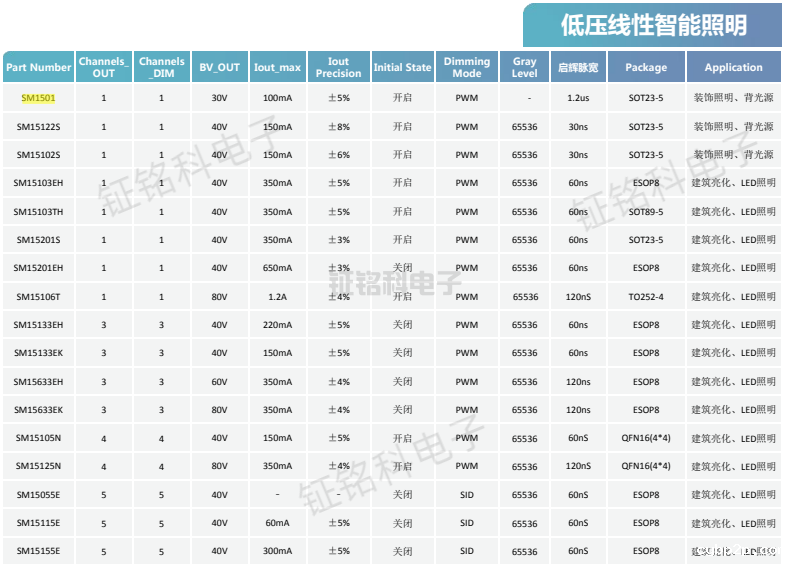Select the SM15106T part number cell

38,297
